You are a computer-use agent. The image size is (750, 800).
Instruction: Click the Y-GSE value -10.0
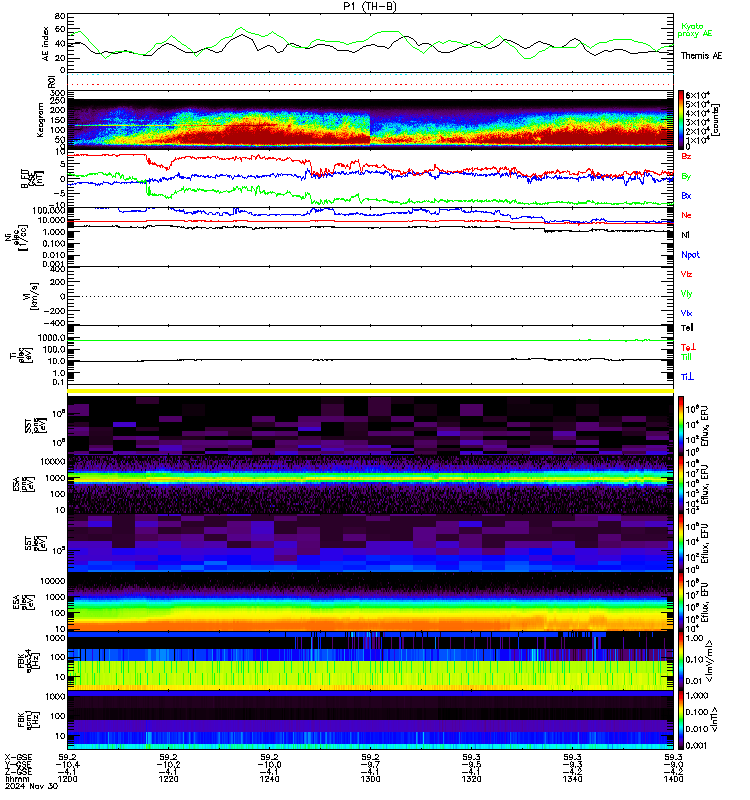click(269, 764)
